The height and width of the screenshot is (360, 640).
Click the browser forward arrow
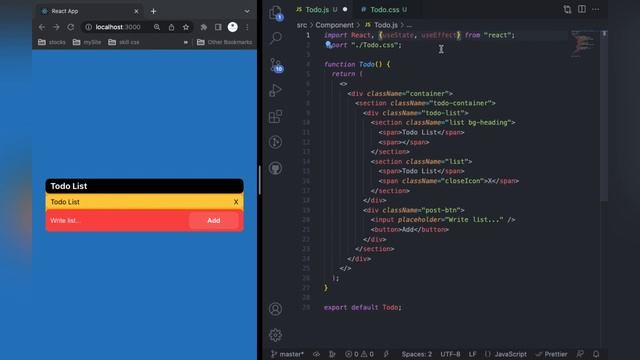56,27
